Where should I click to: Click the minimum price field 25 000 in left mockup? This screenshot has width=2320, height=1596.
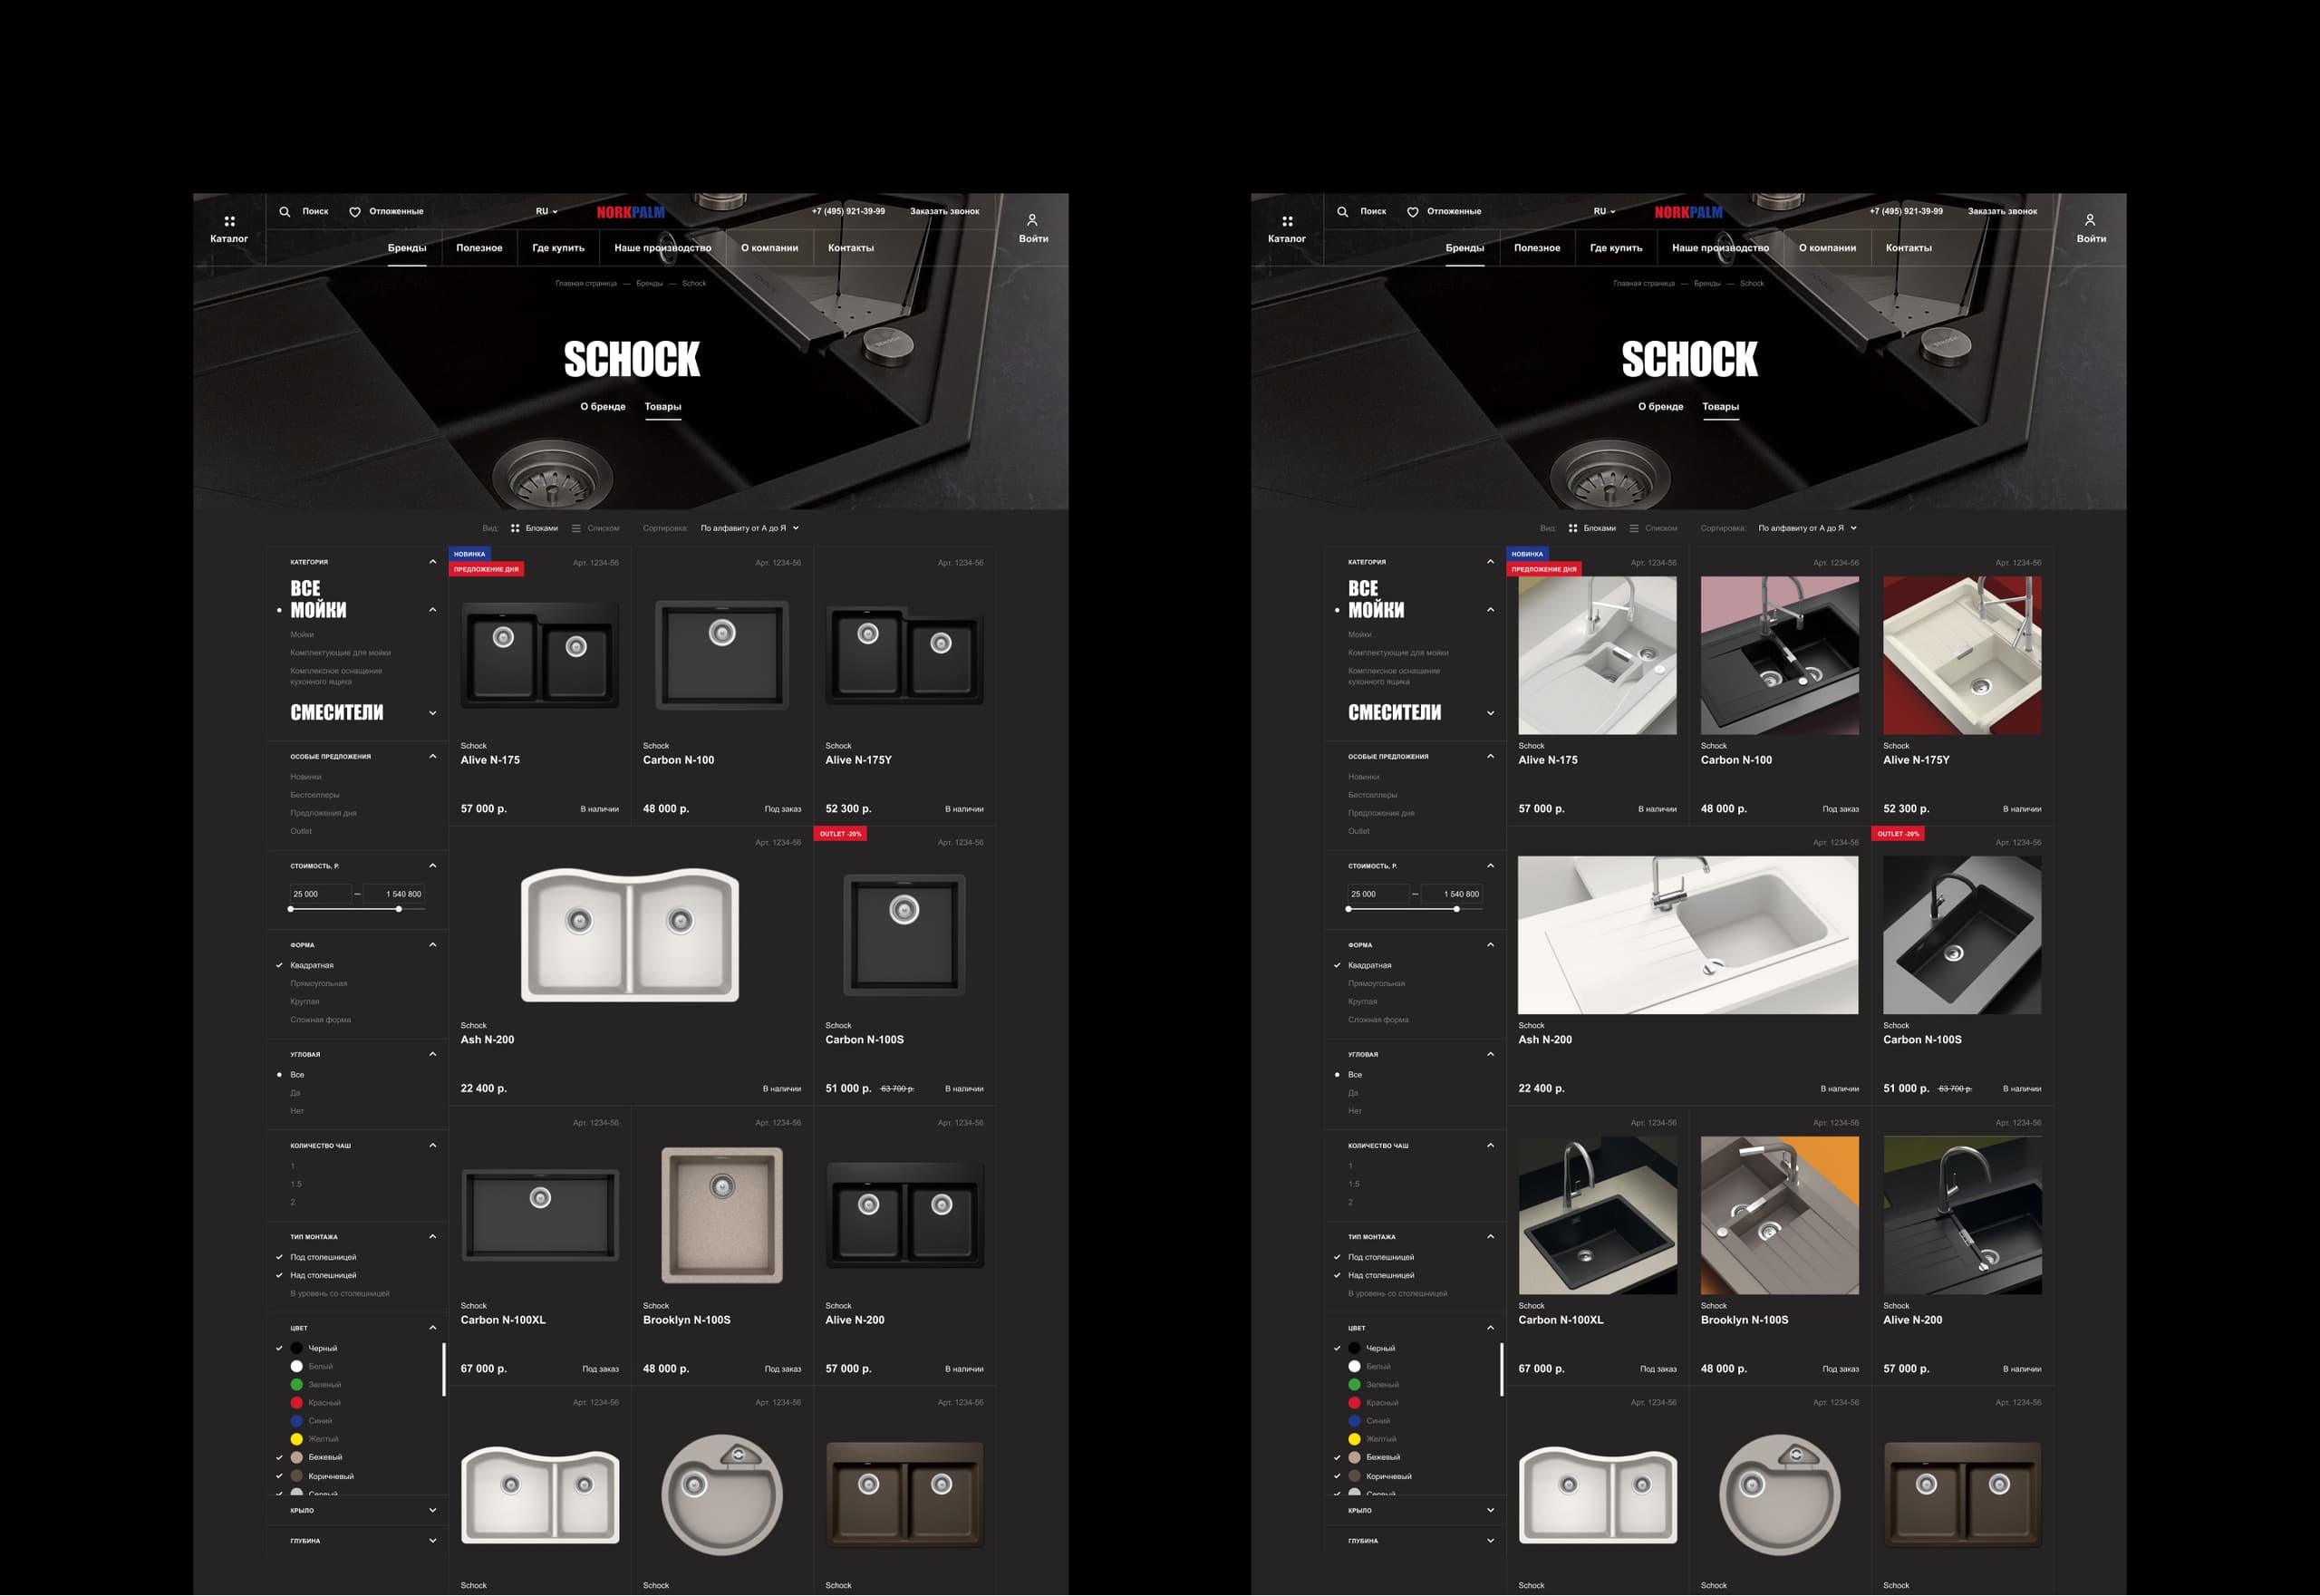click(320, 895)
